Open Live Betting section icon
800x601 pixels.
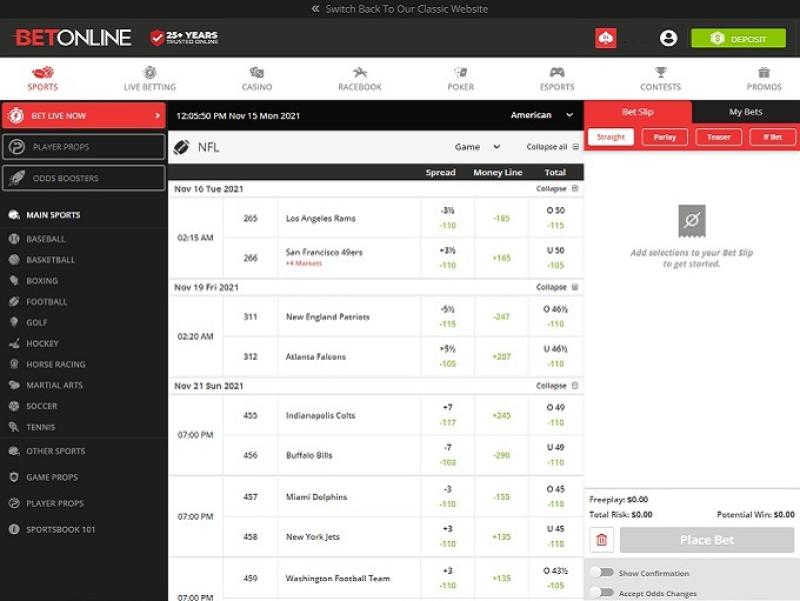click(x=149, y=73)
